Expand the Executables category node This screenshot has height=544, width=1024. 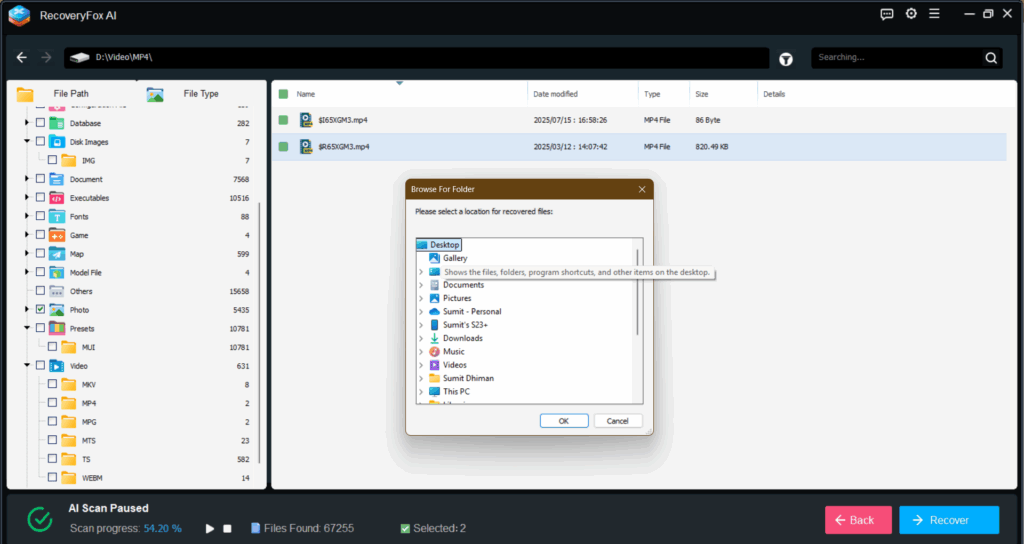coord(27,198)
